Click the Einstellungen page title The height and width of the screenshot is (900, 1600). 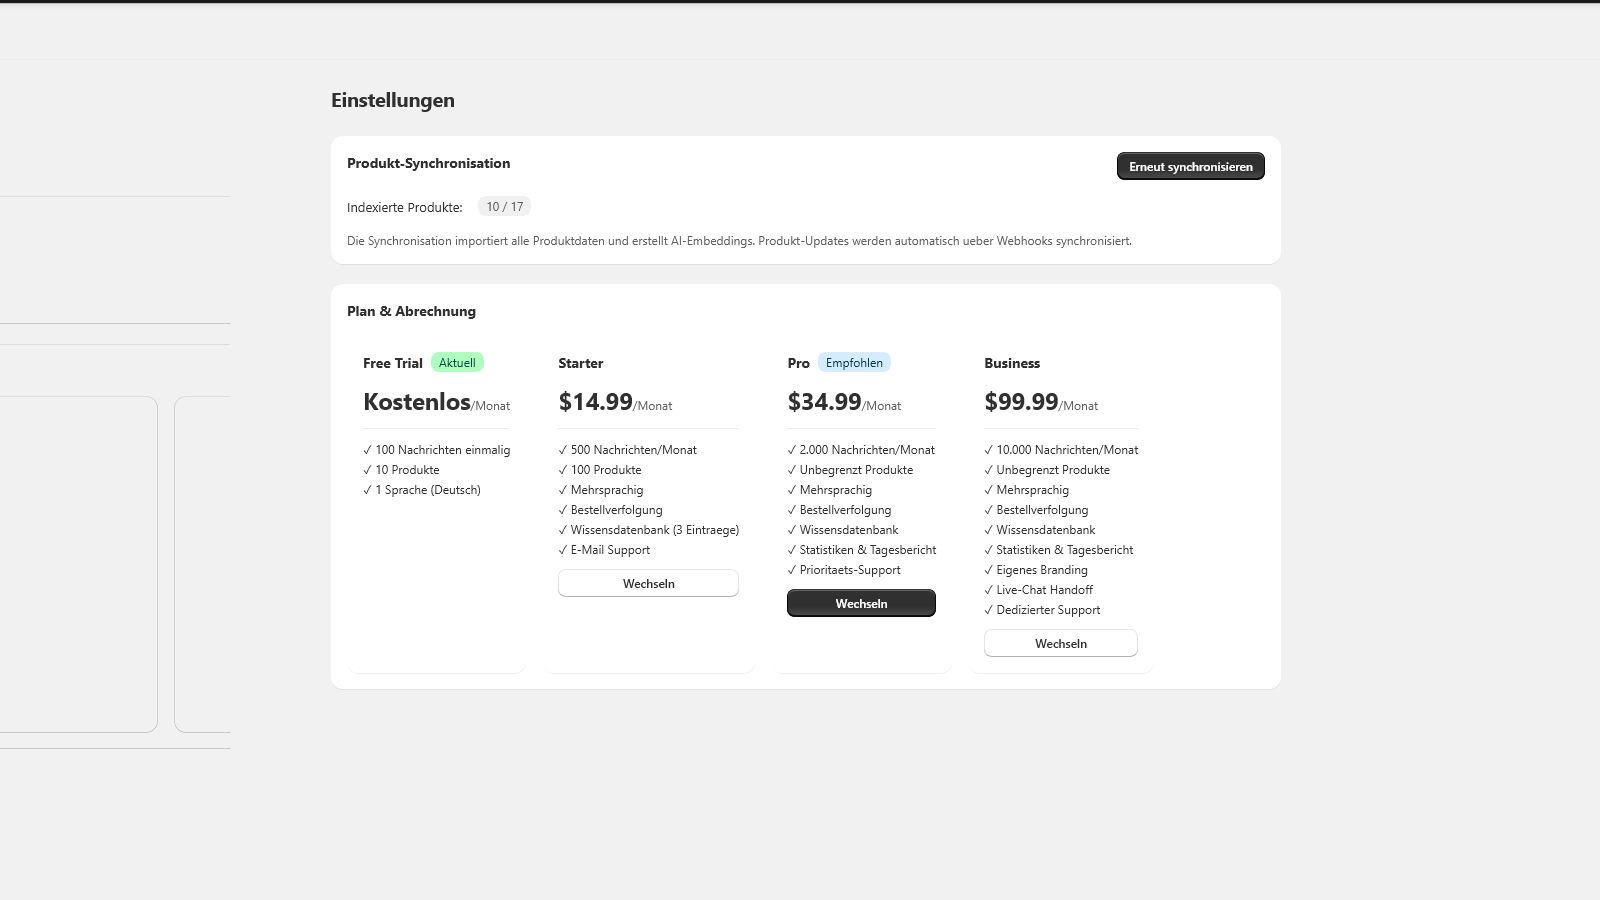pos(393,100)
